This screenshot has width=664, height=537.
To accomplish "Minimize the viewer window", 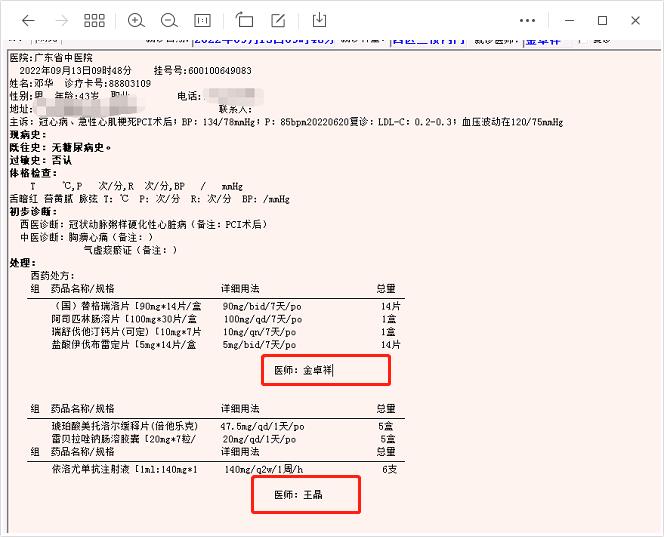I will pos(570,20).
